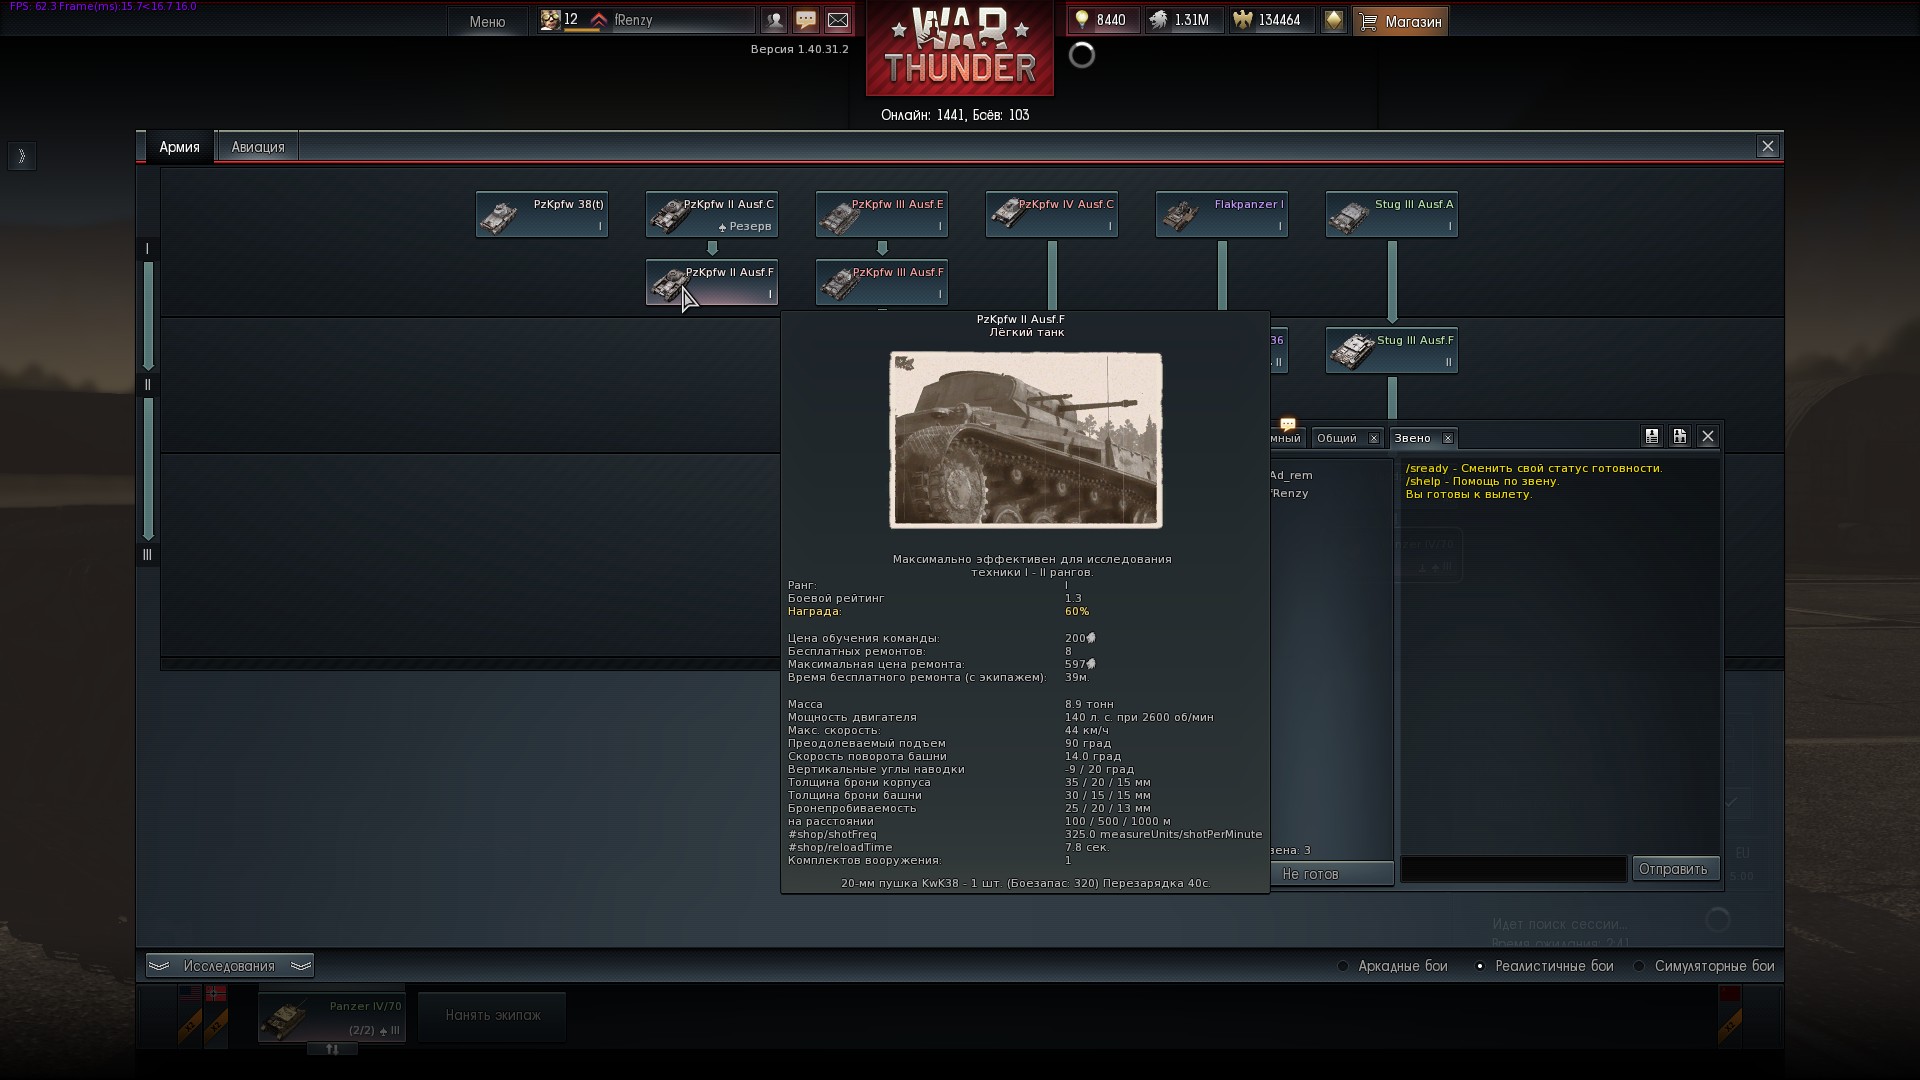Open the friends contacts icon in top bar
The height and width of the screenshot is (1080, 1920).
tap(774, 20)
